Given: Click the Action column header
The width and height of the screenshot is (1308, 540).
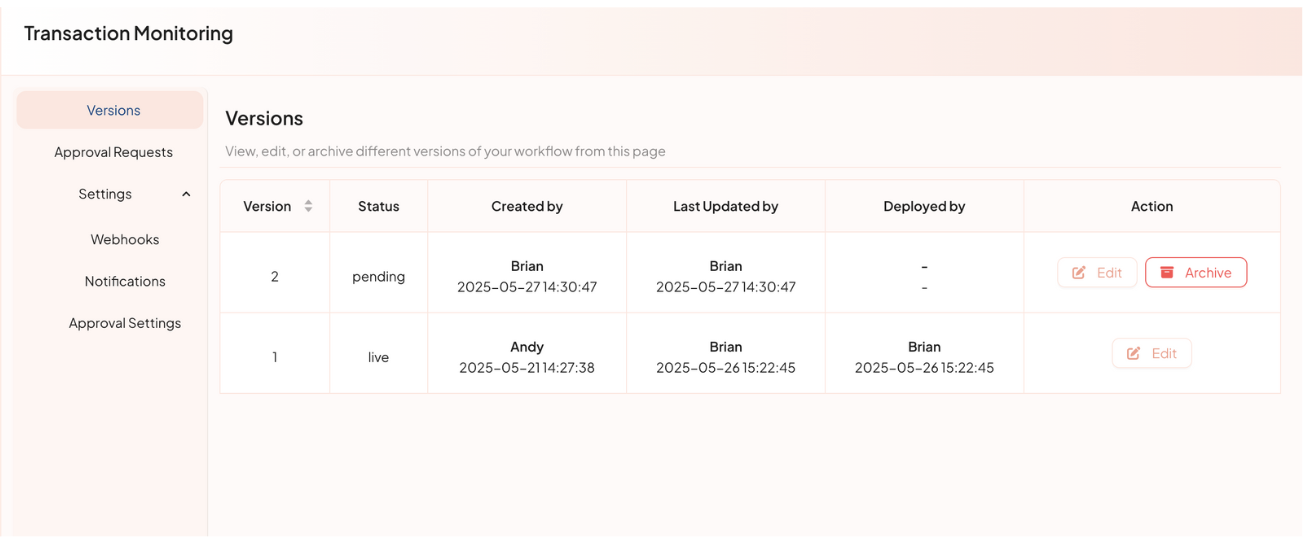Looking at the screenshot, I should click(1152, 206).
